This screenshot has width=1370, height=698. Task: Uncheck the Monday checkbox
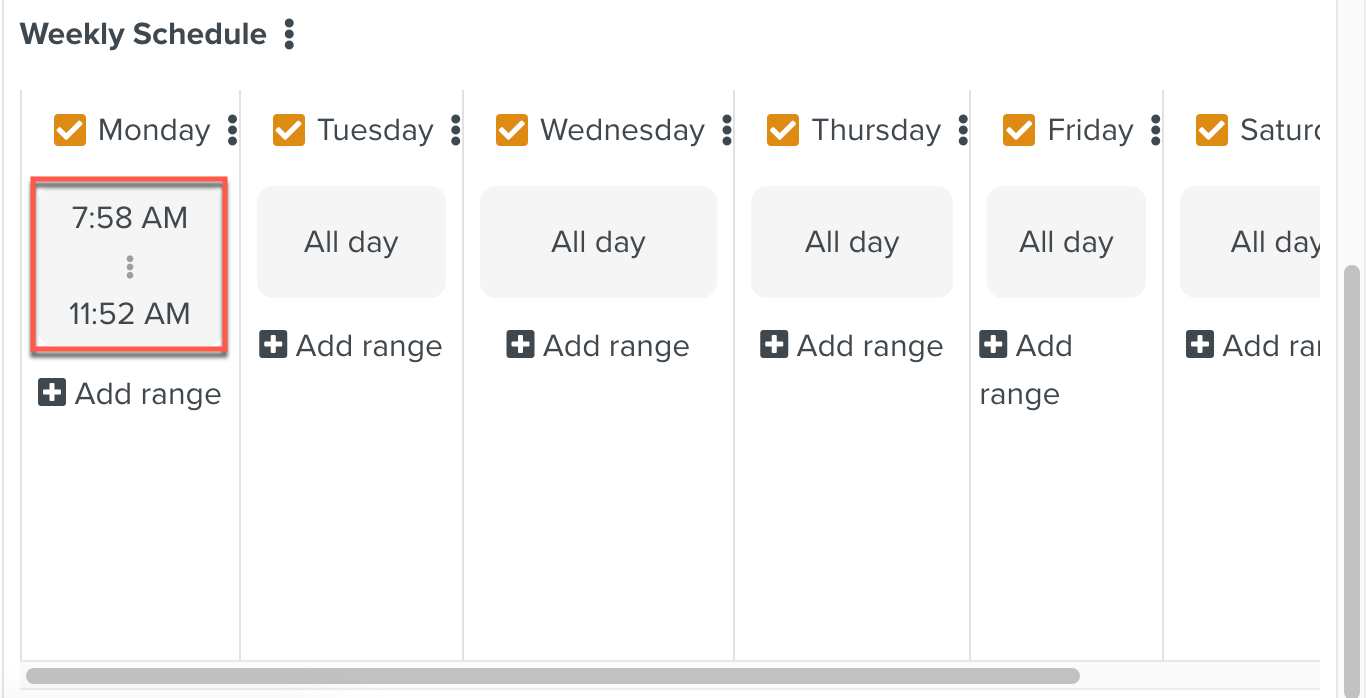tap(70, 130)
